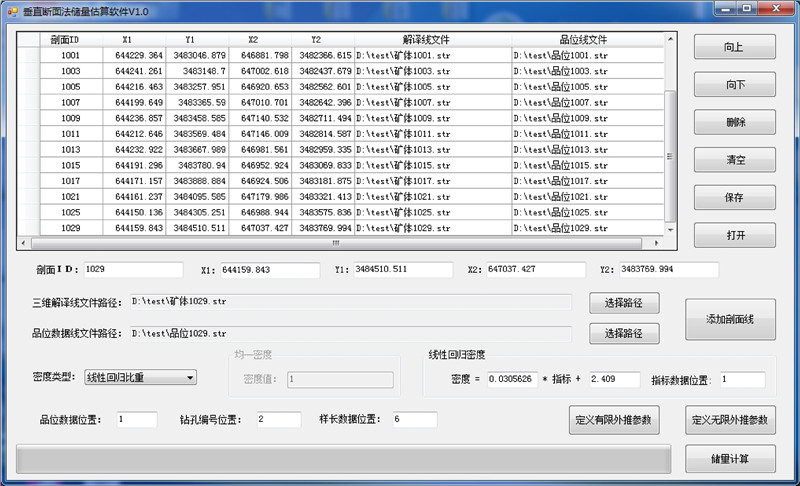Focus the 钻孔编号位置 input field

click(276, 420)
